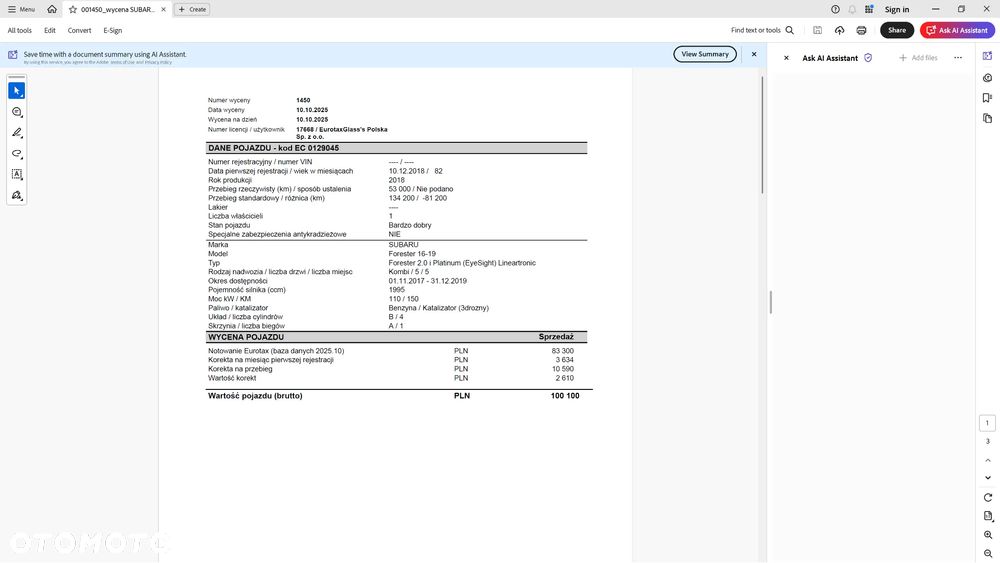The width and height of the screenshot is (1000, 563).
Task: Select the Draw freehand loop tool
Action: click(17, 154)
